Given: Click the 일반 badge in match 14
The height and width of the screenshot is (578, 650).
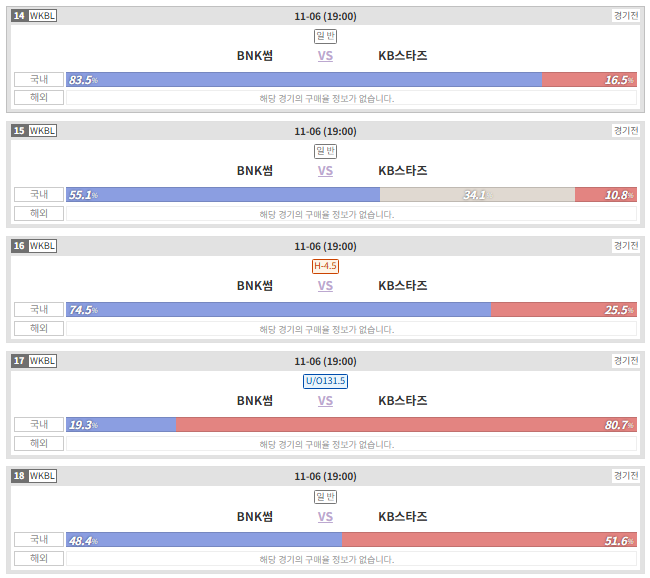Looking at the screenshot, I should tap(325, 36).
